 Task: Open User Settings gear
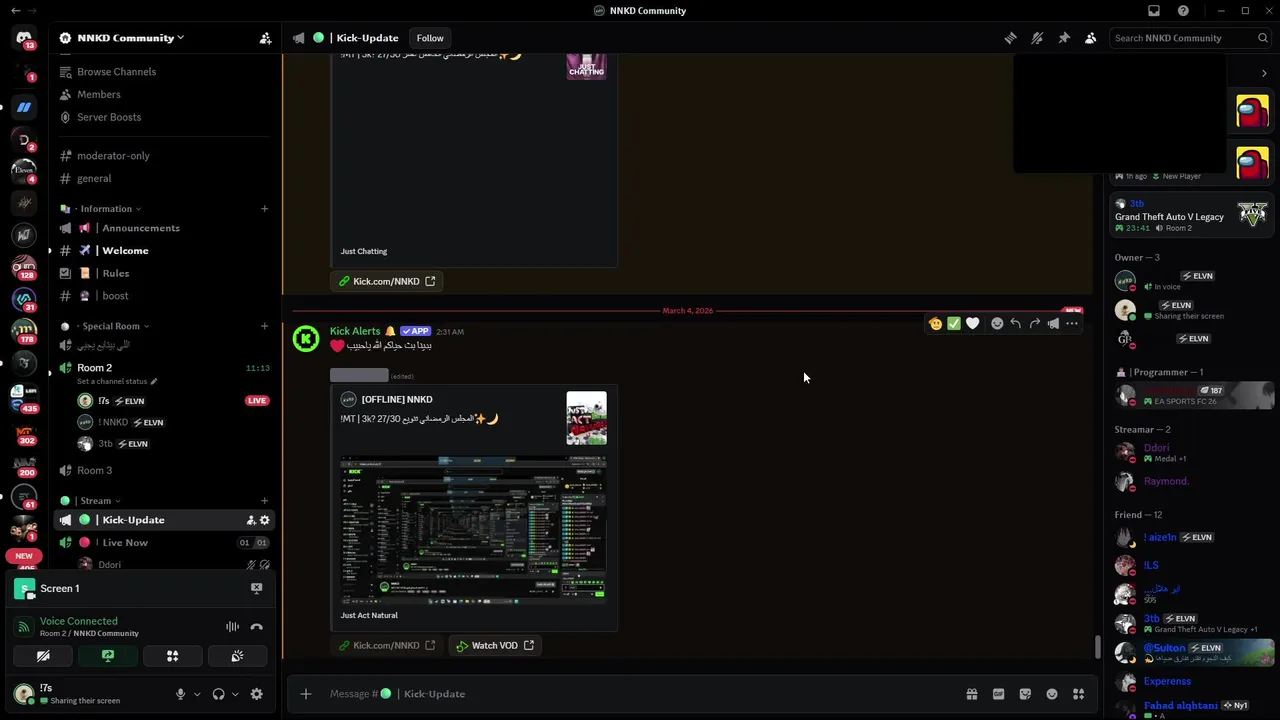[x=257, y=694]
